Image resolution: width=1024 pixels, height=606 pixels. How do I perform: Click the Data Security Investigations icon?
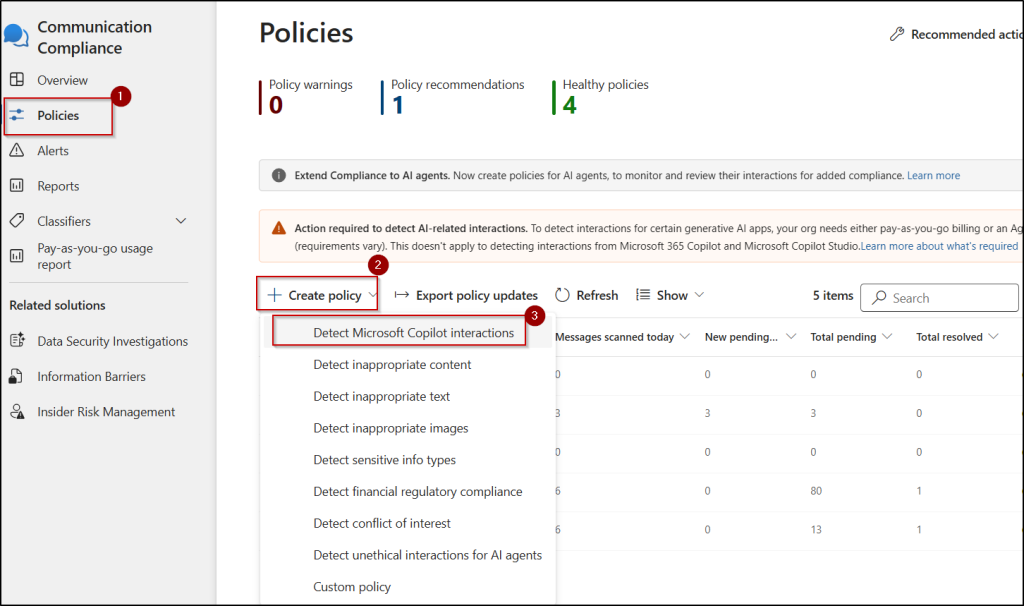[x=17, y=340]
